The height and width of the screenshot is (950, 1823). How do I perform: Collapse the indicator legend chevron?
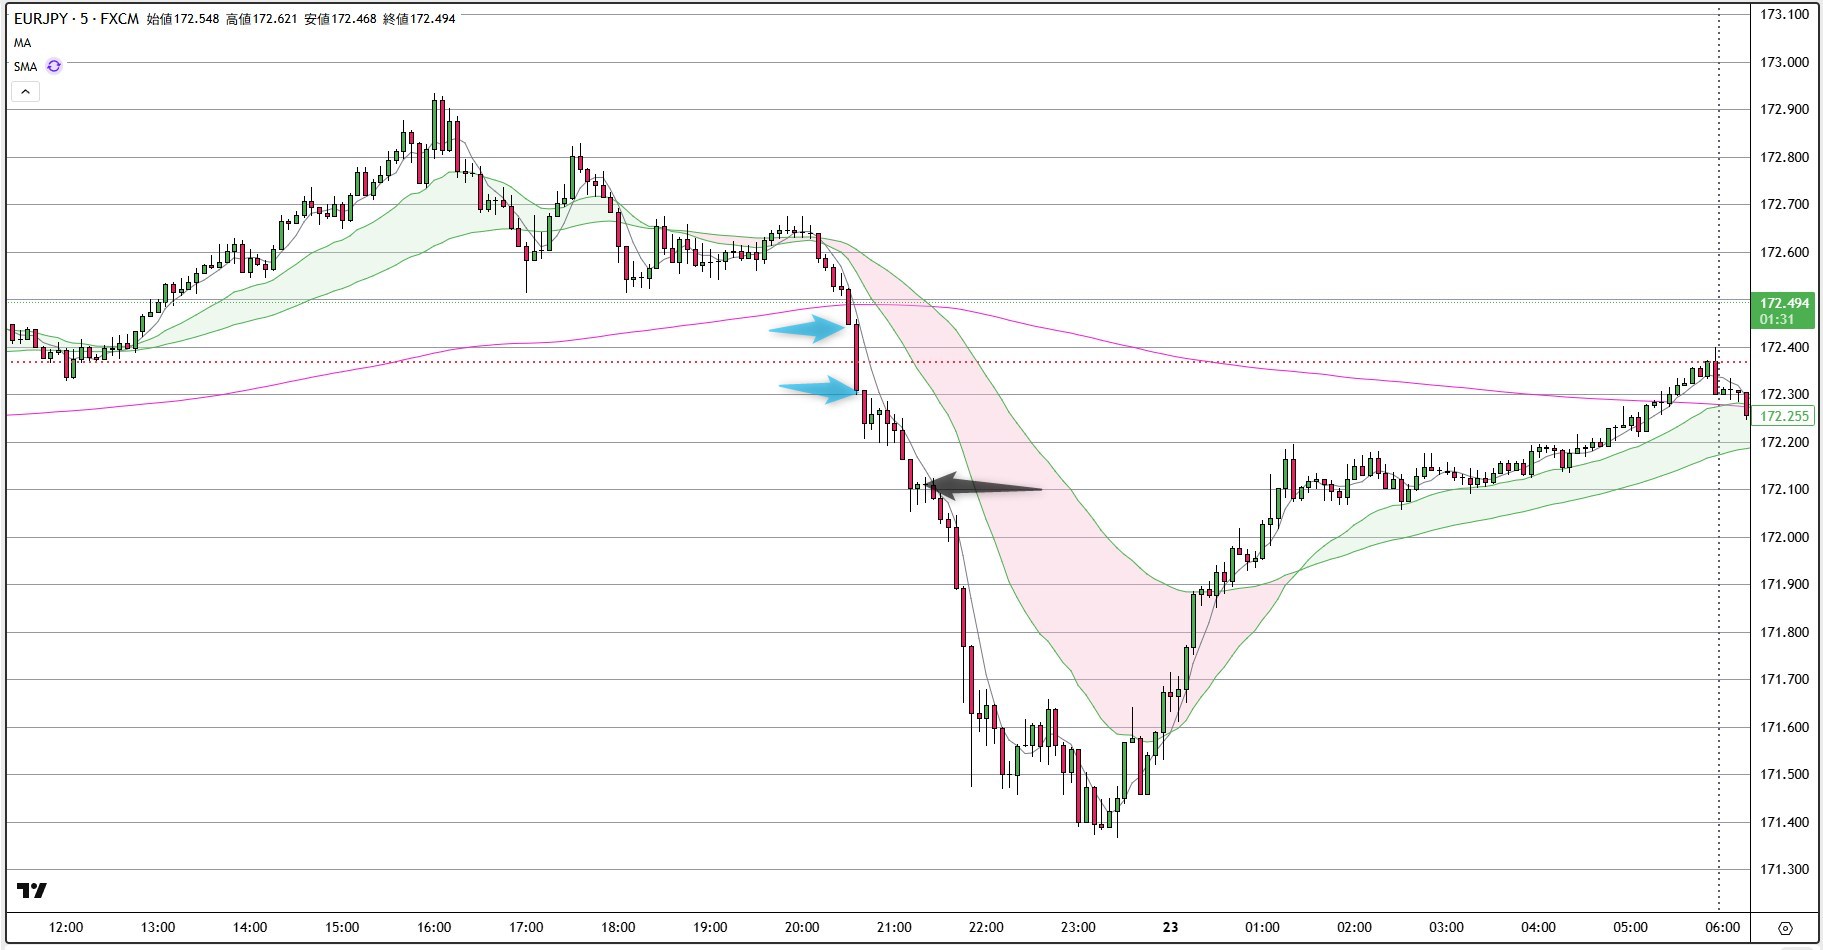26,91
